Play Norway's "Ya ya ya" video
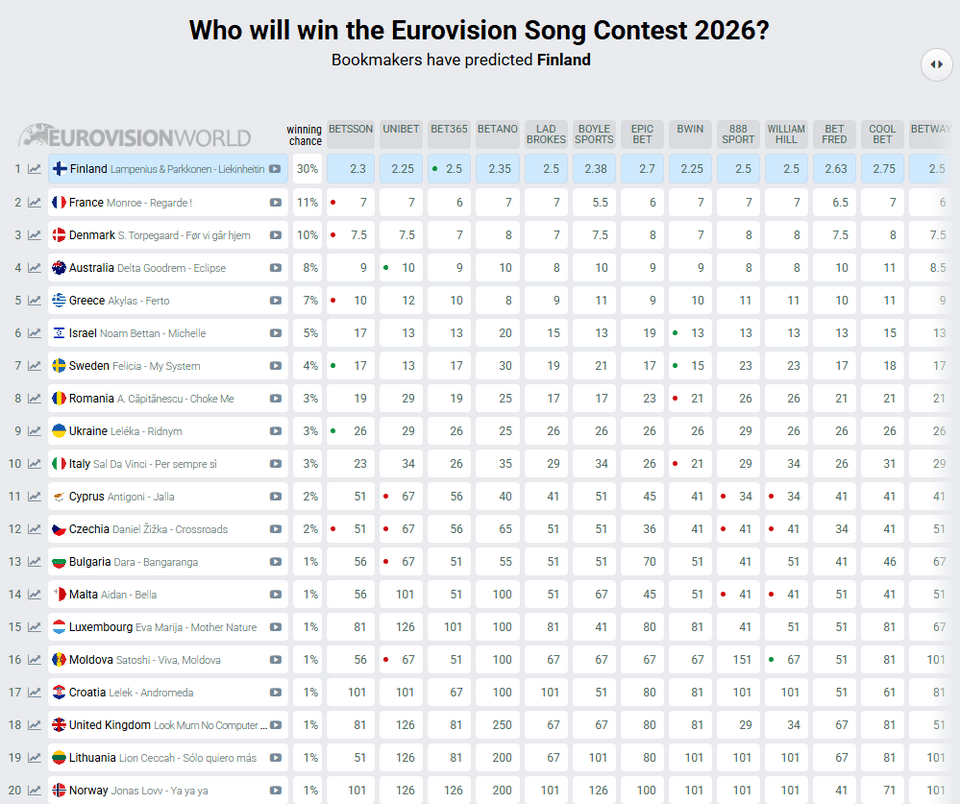Screen dimensions: 960x804 276,789
